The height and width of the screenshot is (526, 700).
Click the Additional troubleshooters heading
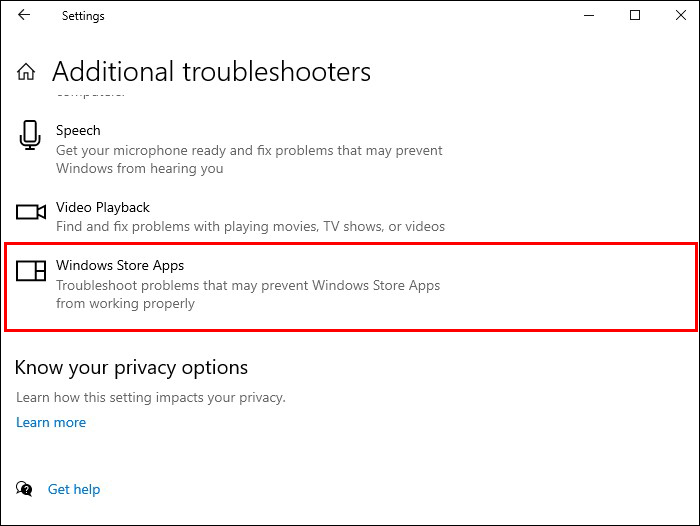click(211, 72)
